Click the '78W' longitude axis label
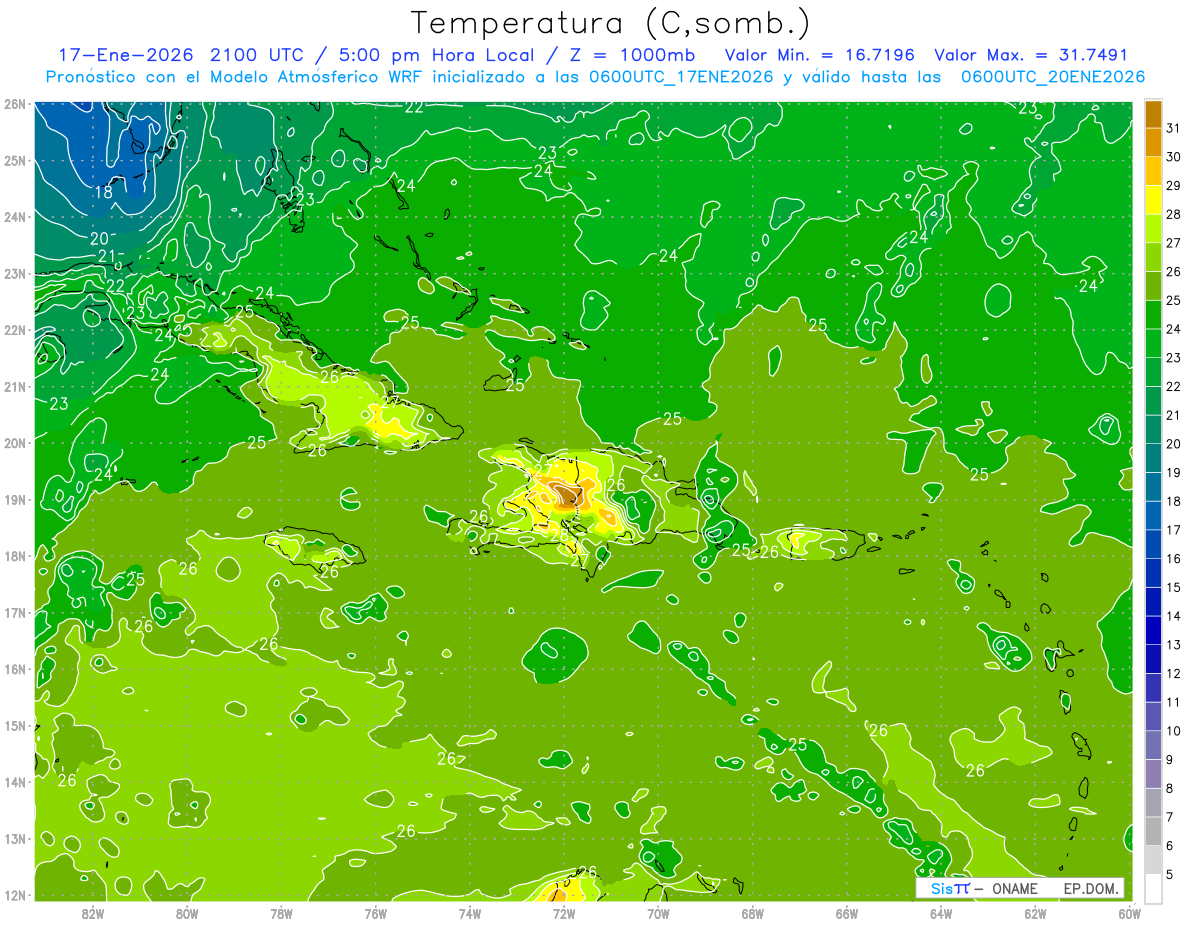Viewport: 1200px width, 927px height. (281, 913)
